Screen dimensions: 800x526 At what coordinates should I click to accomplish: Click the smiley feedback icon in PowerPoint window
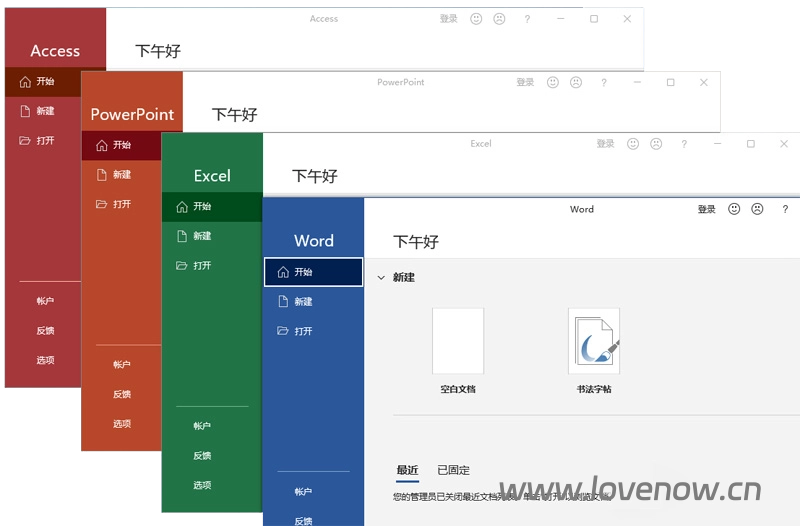pos(553,82)
